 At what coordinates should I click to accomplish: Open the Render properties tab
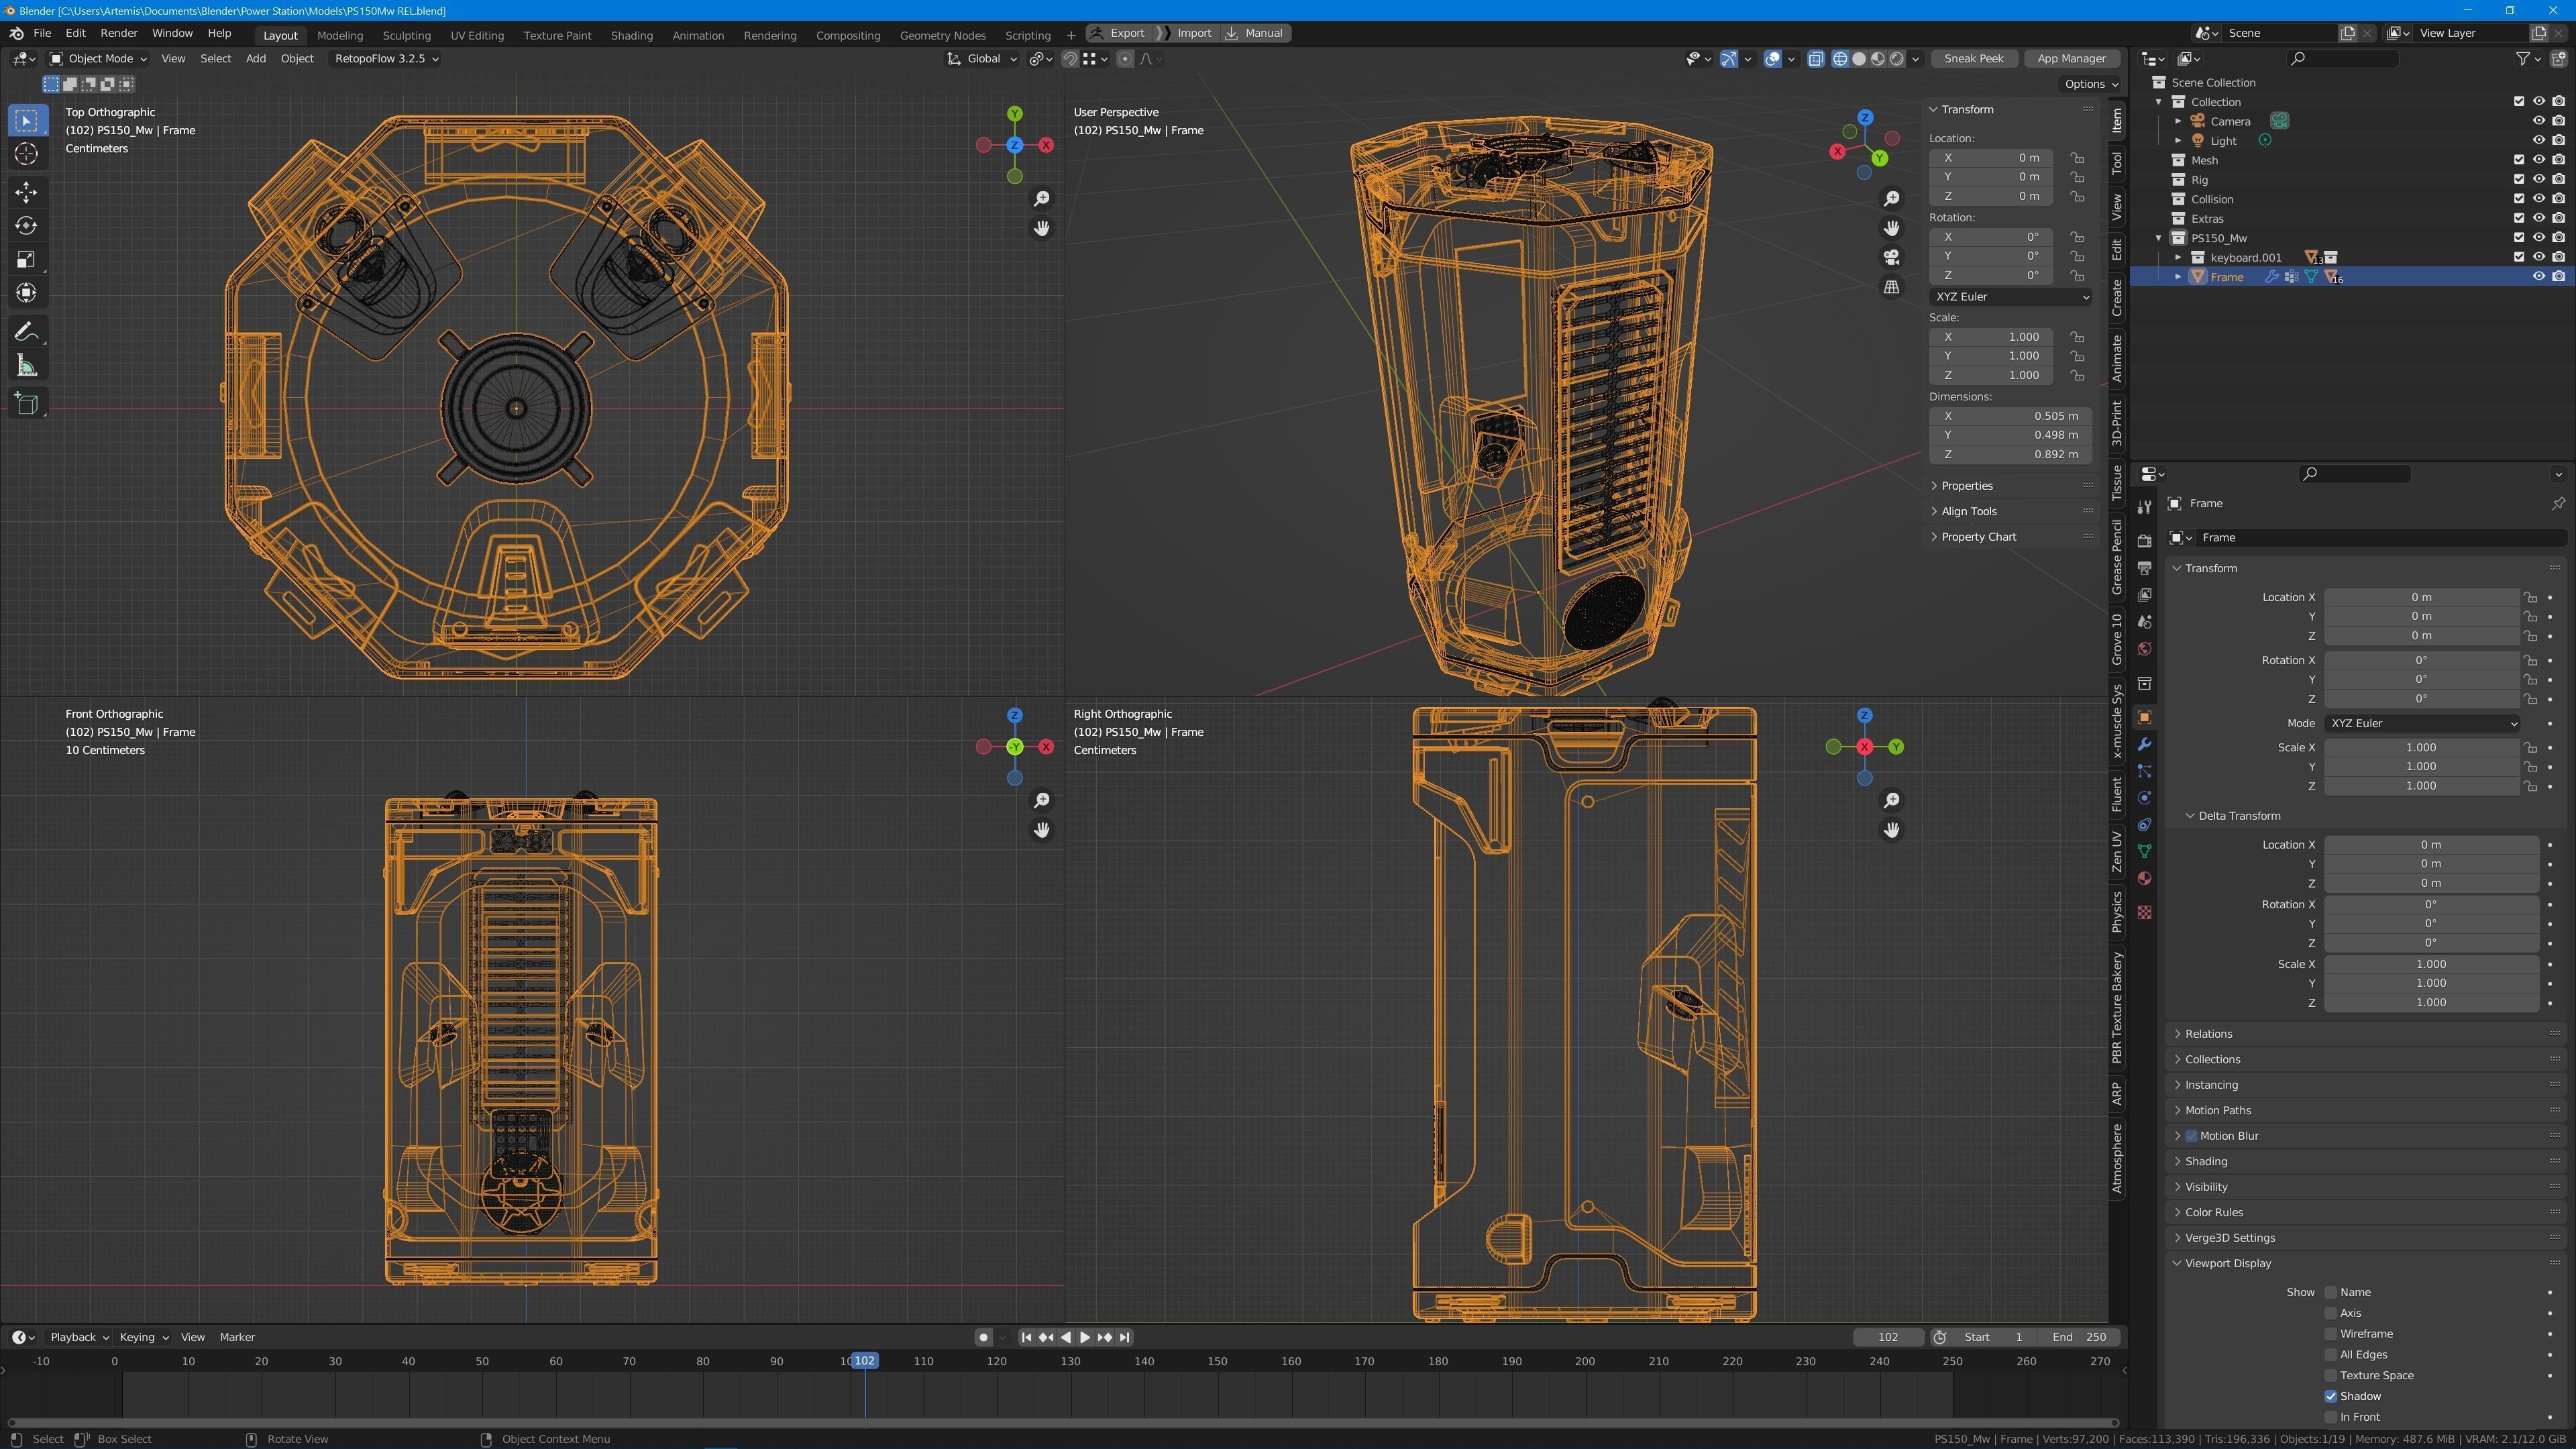pyautogui.click(x=2144, y=541)
